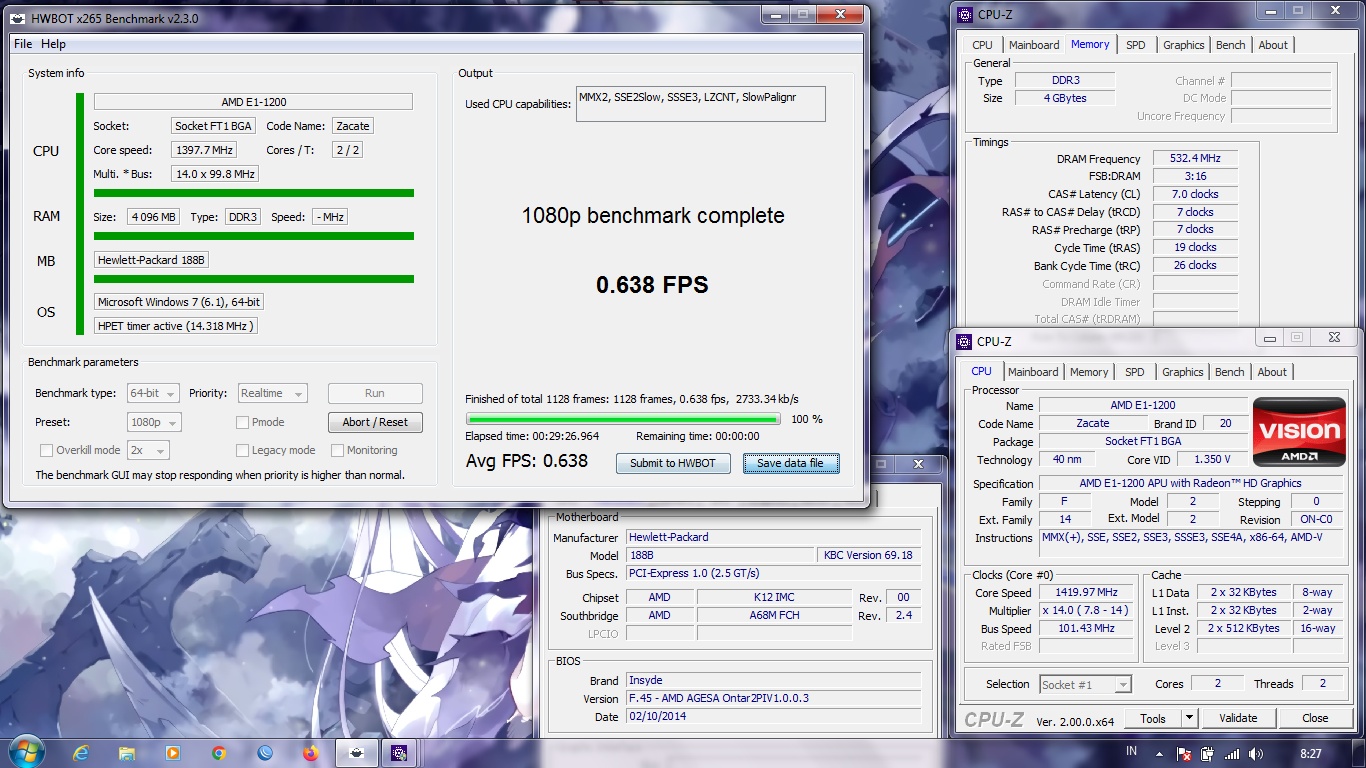
Task: Show hidden tray icons arrow
Action: 1160,753
